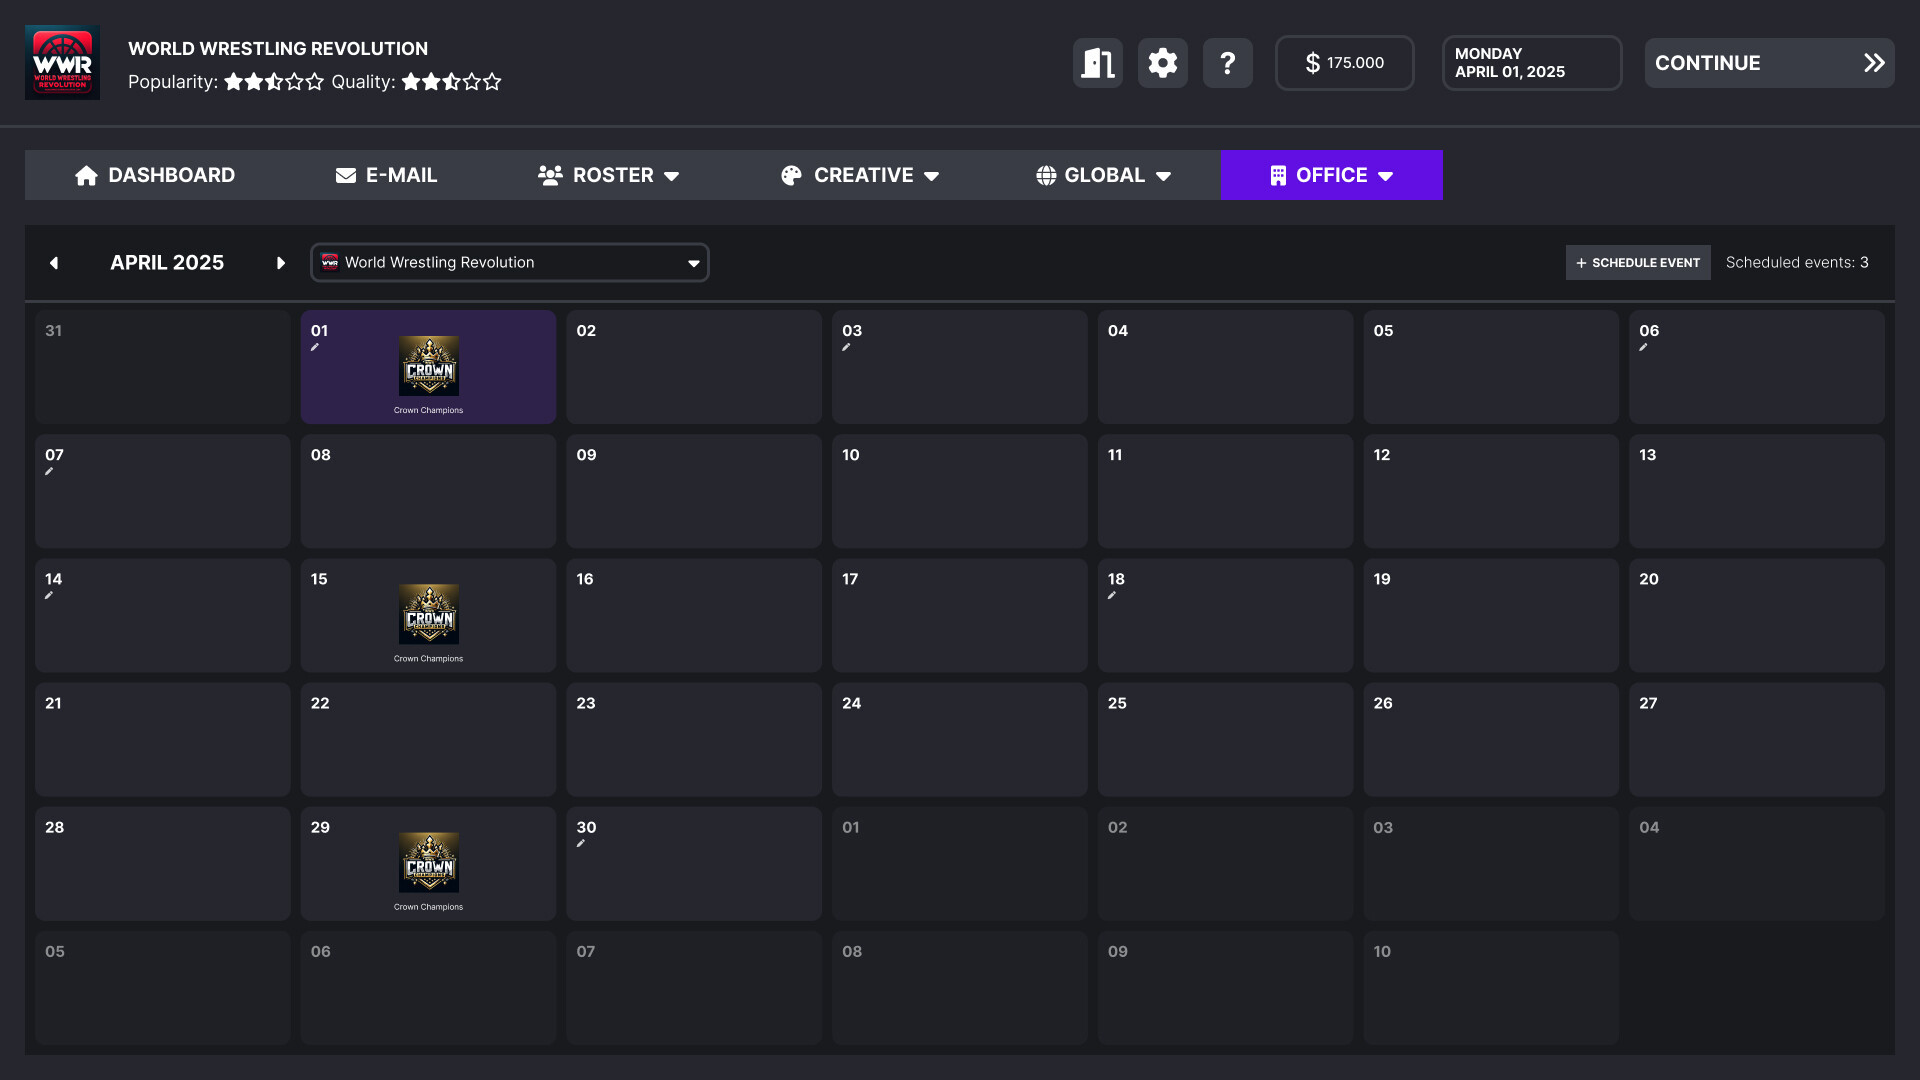Go to next month arrow
This screenshot has height=1080, width=1920.
pos(281,263)
